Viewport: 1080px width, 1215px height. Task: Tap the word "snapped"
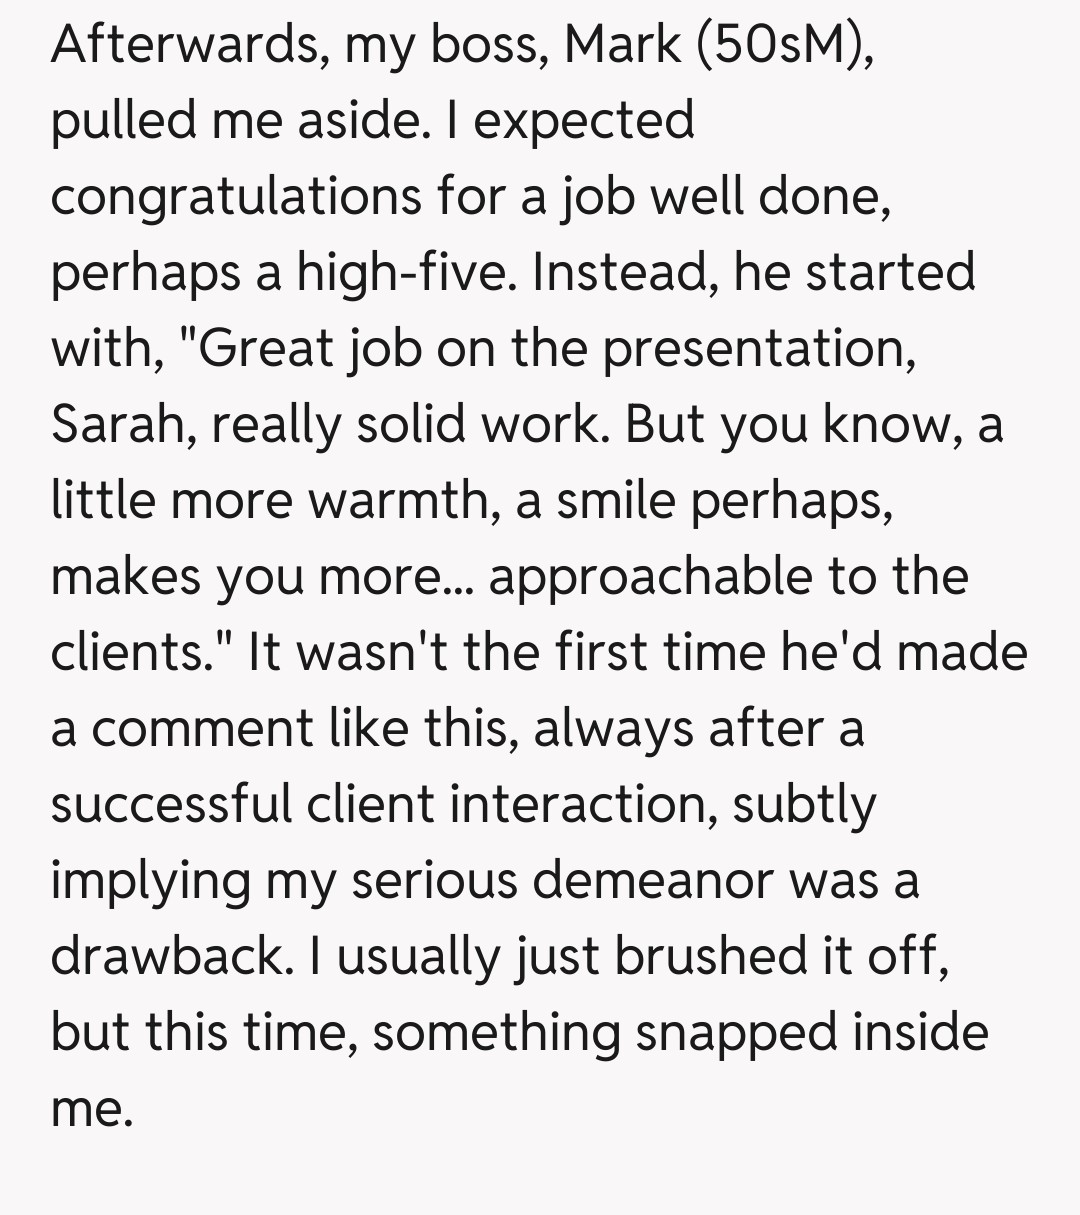tap(736, 1033)
